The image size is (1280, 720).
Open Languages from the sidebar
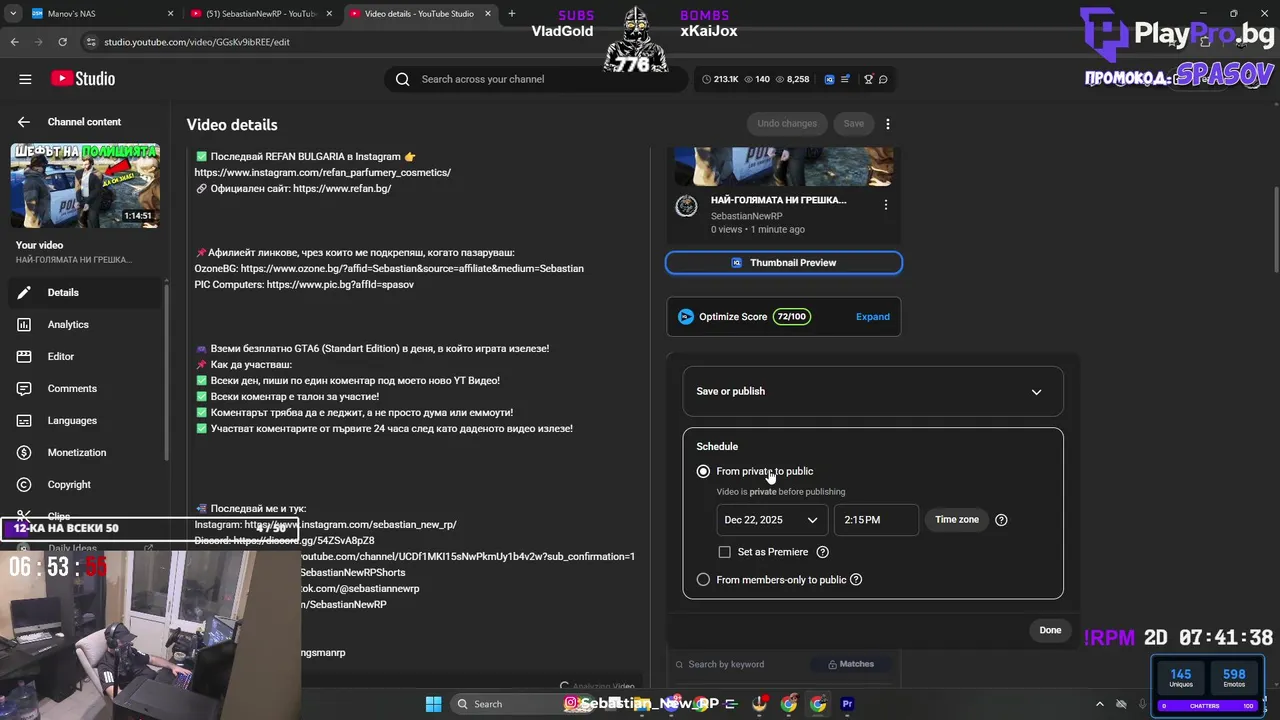(85, 420)
